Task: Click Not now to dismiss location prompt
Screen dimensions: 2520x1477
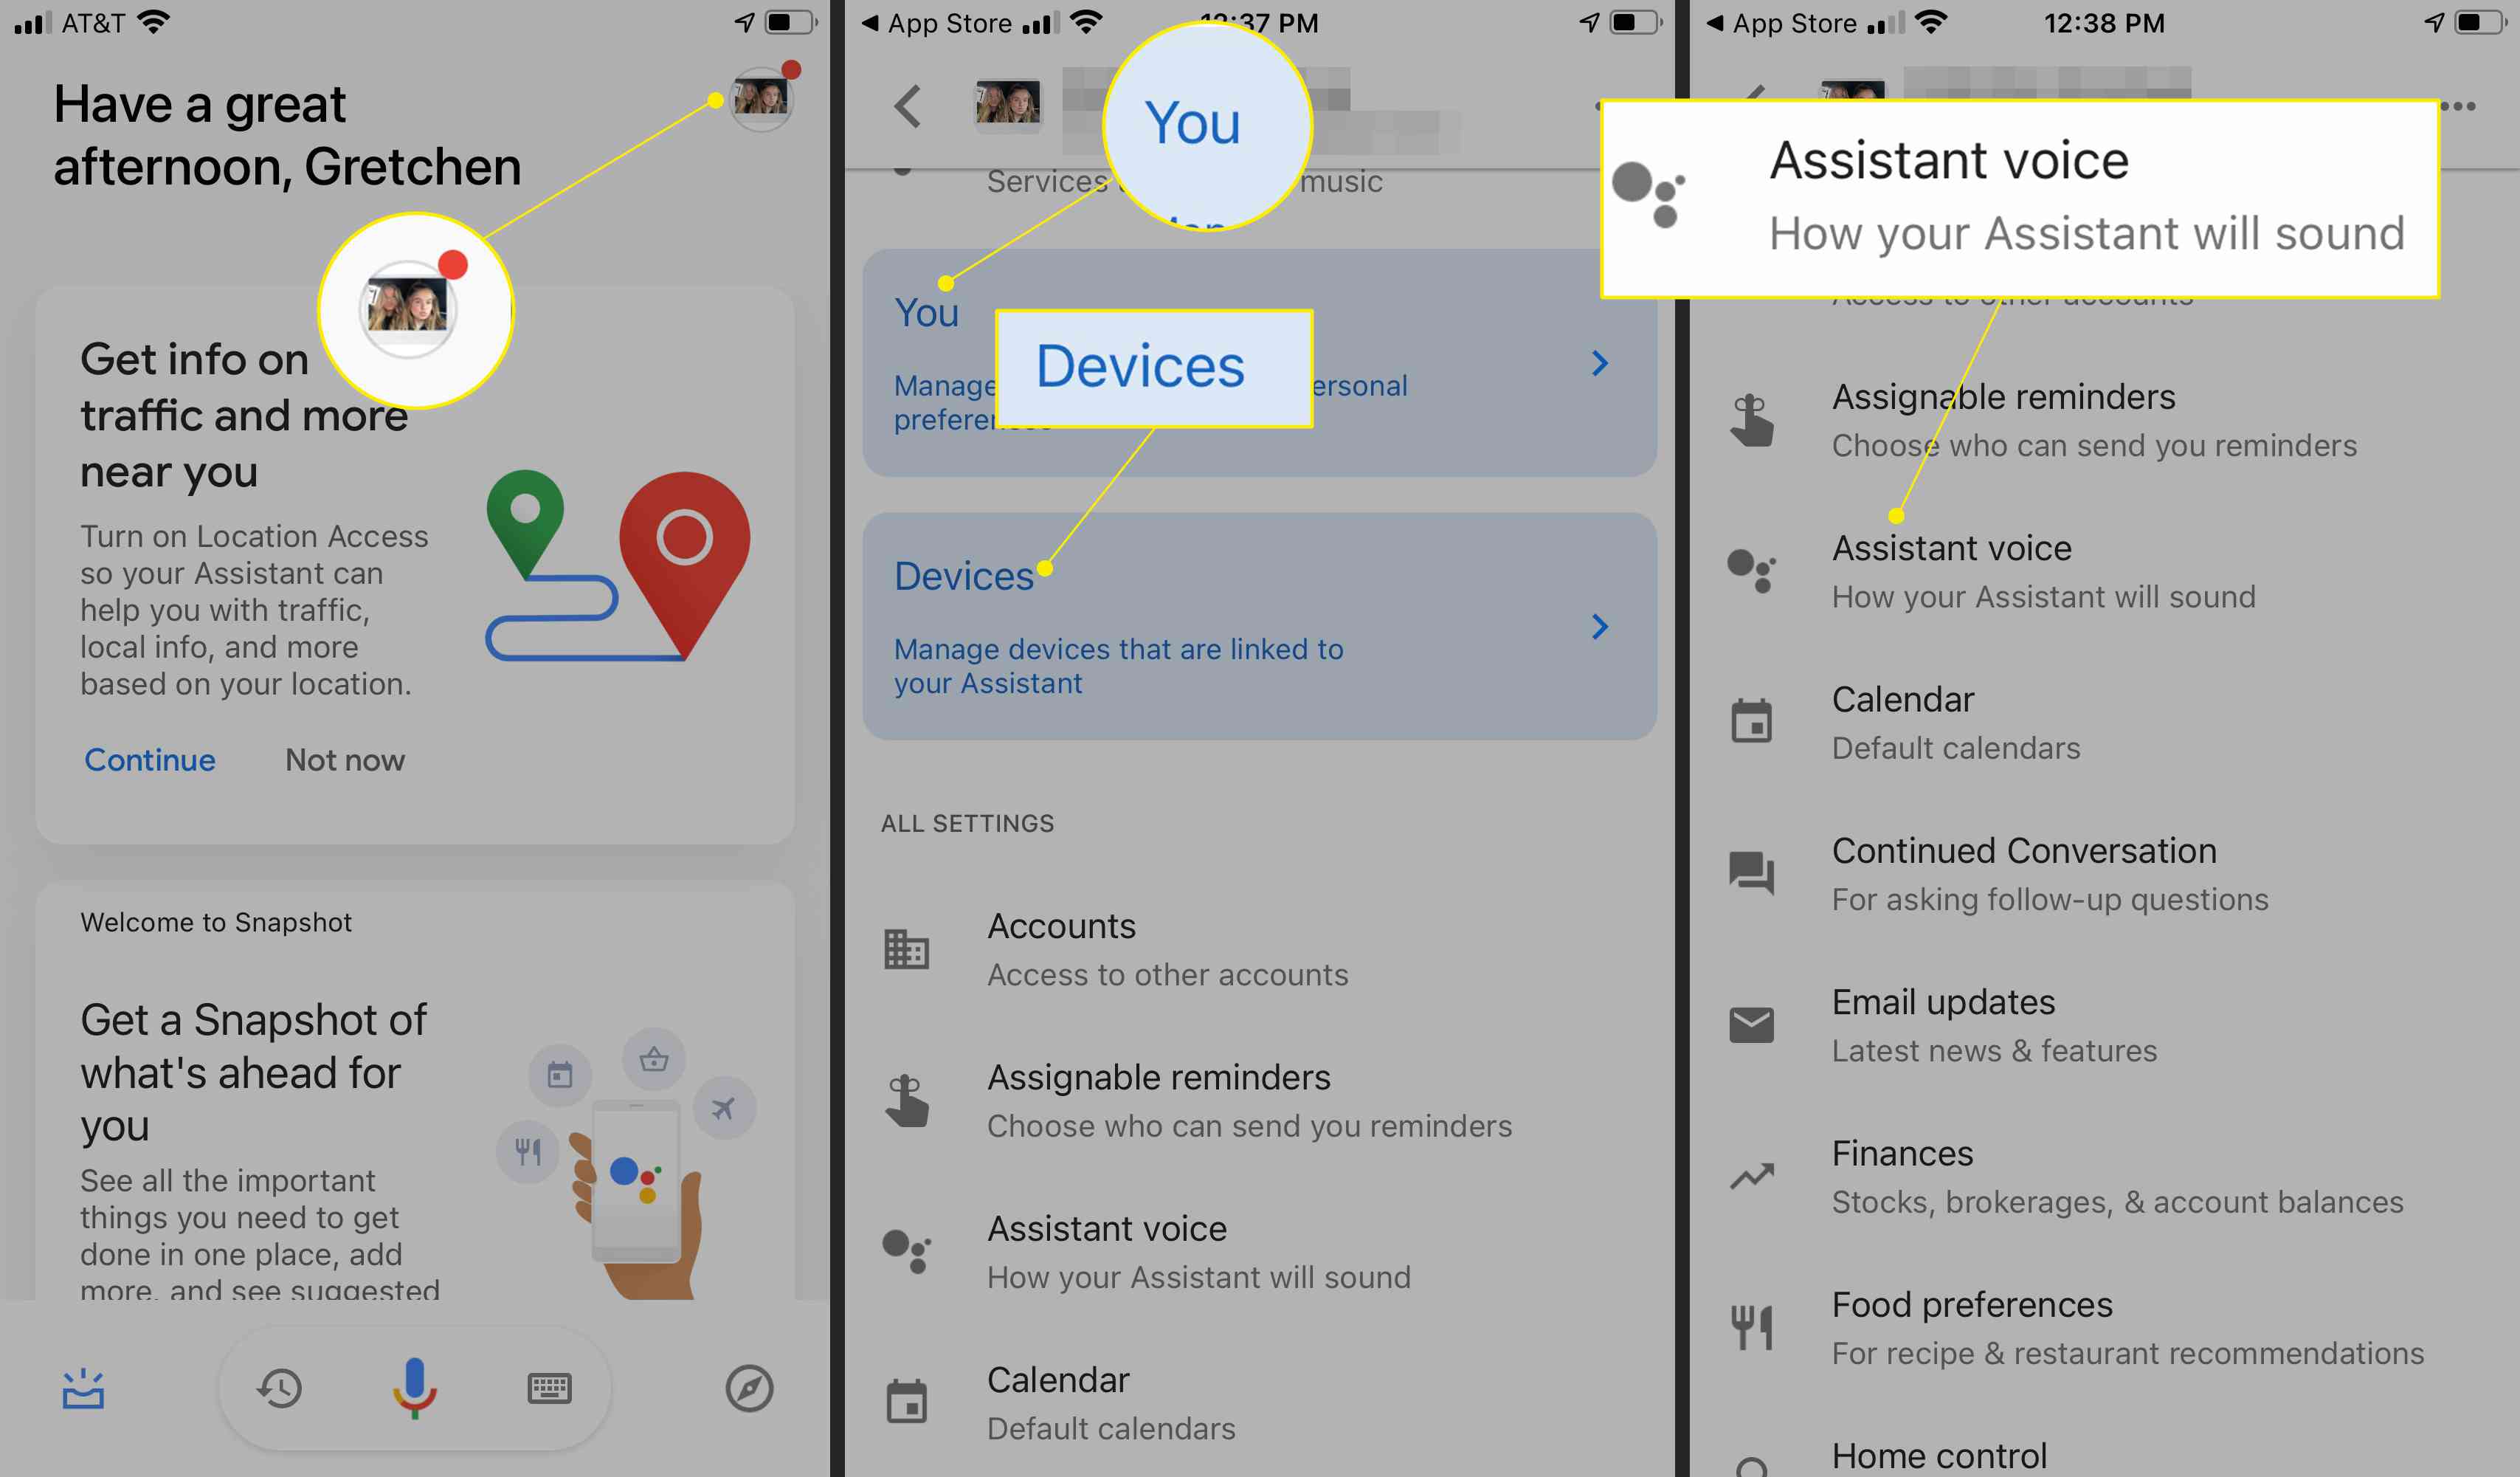Action: pos(345,760)
